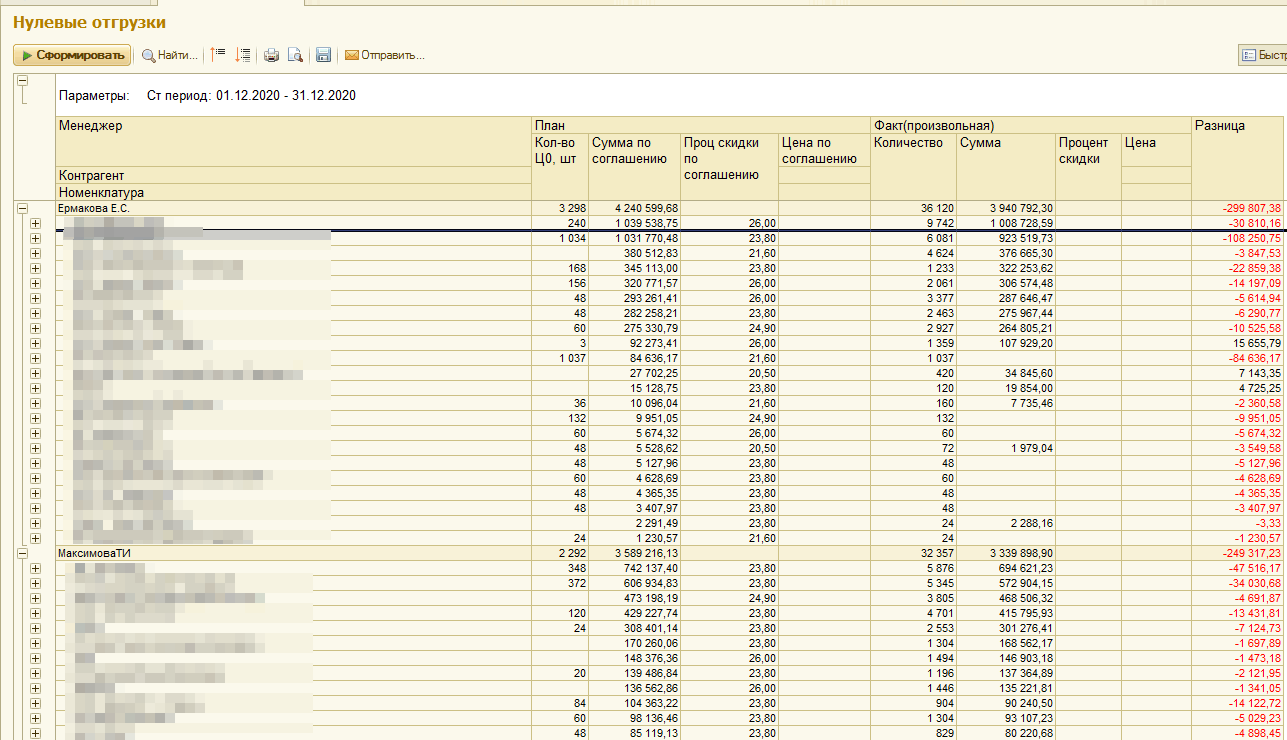Collapse the Параметры section at the top
The width and height of the screenshot is (1287, 740).
(x=22, y=81)
